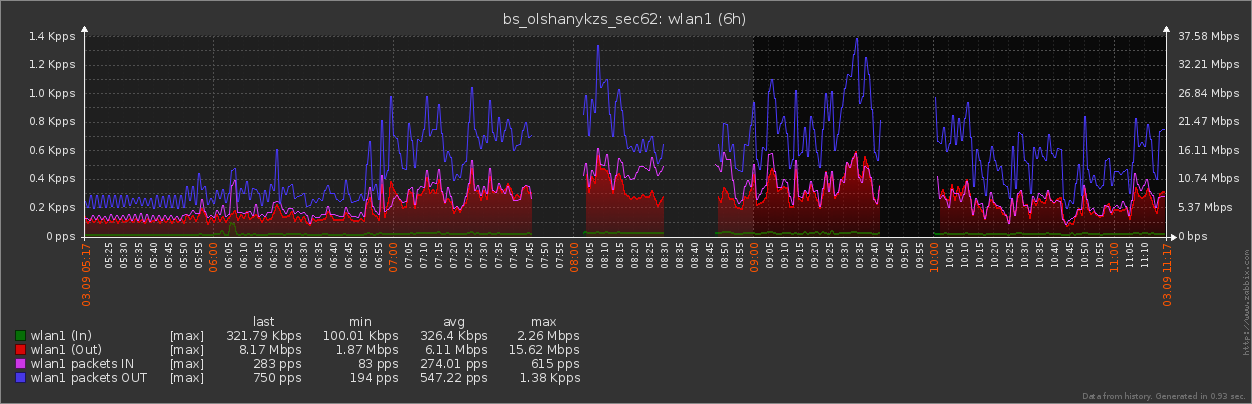
Task: Click max value 1.38 Kpps
Action: tap(548, 378)
